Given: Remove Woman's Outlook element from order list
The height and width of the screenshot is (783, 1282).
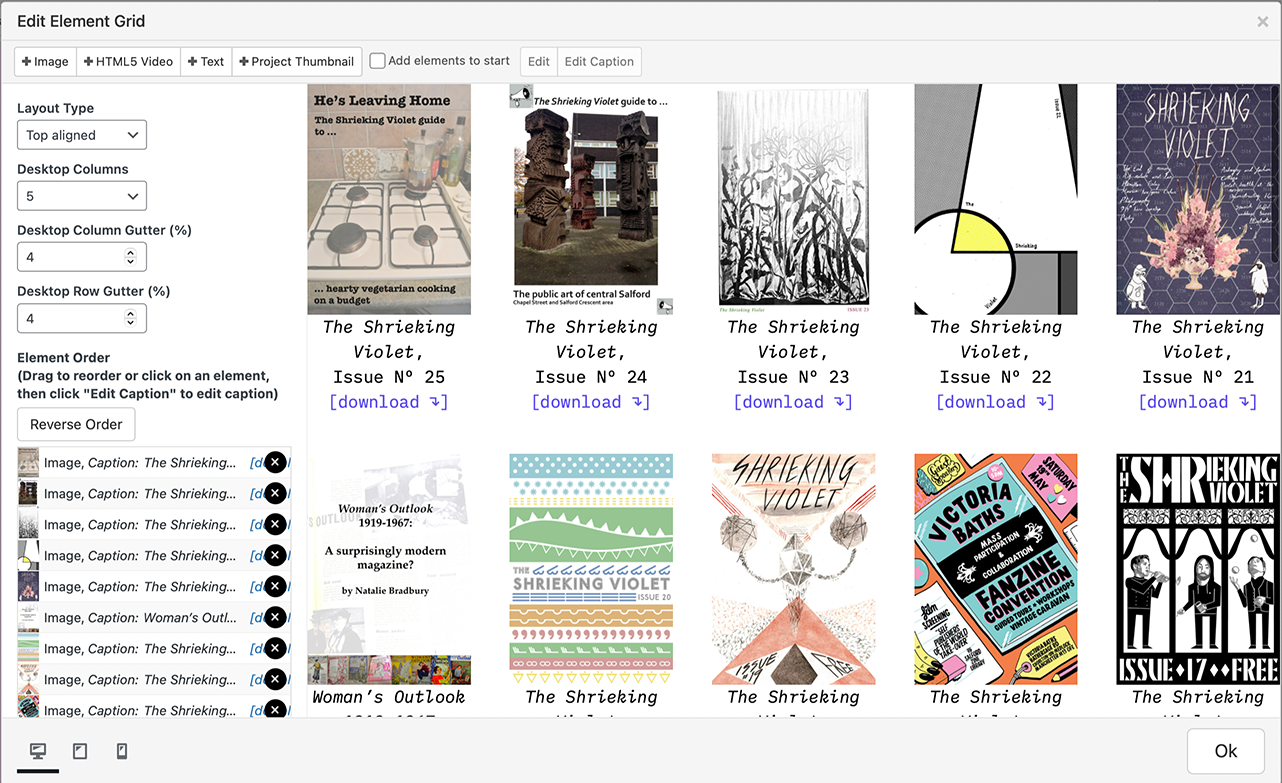Looking at the screenshot, I should 275,617.
